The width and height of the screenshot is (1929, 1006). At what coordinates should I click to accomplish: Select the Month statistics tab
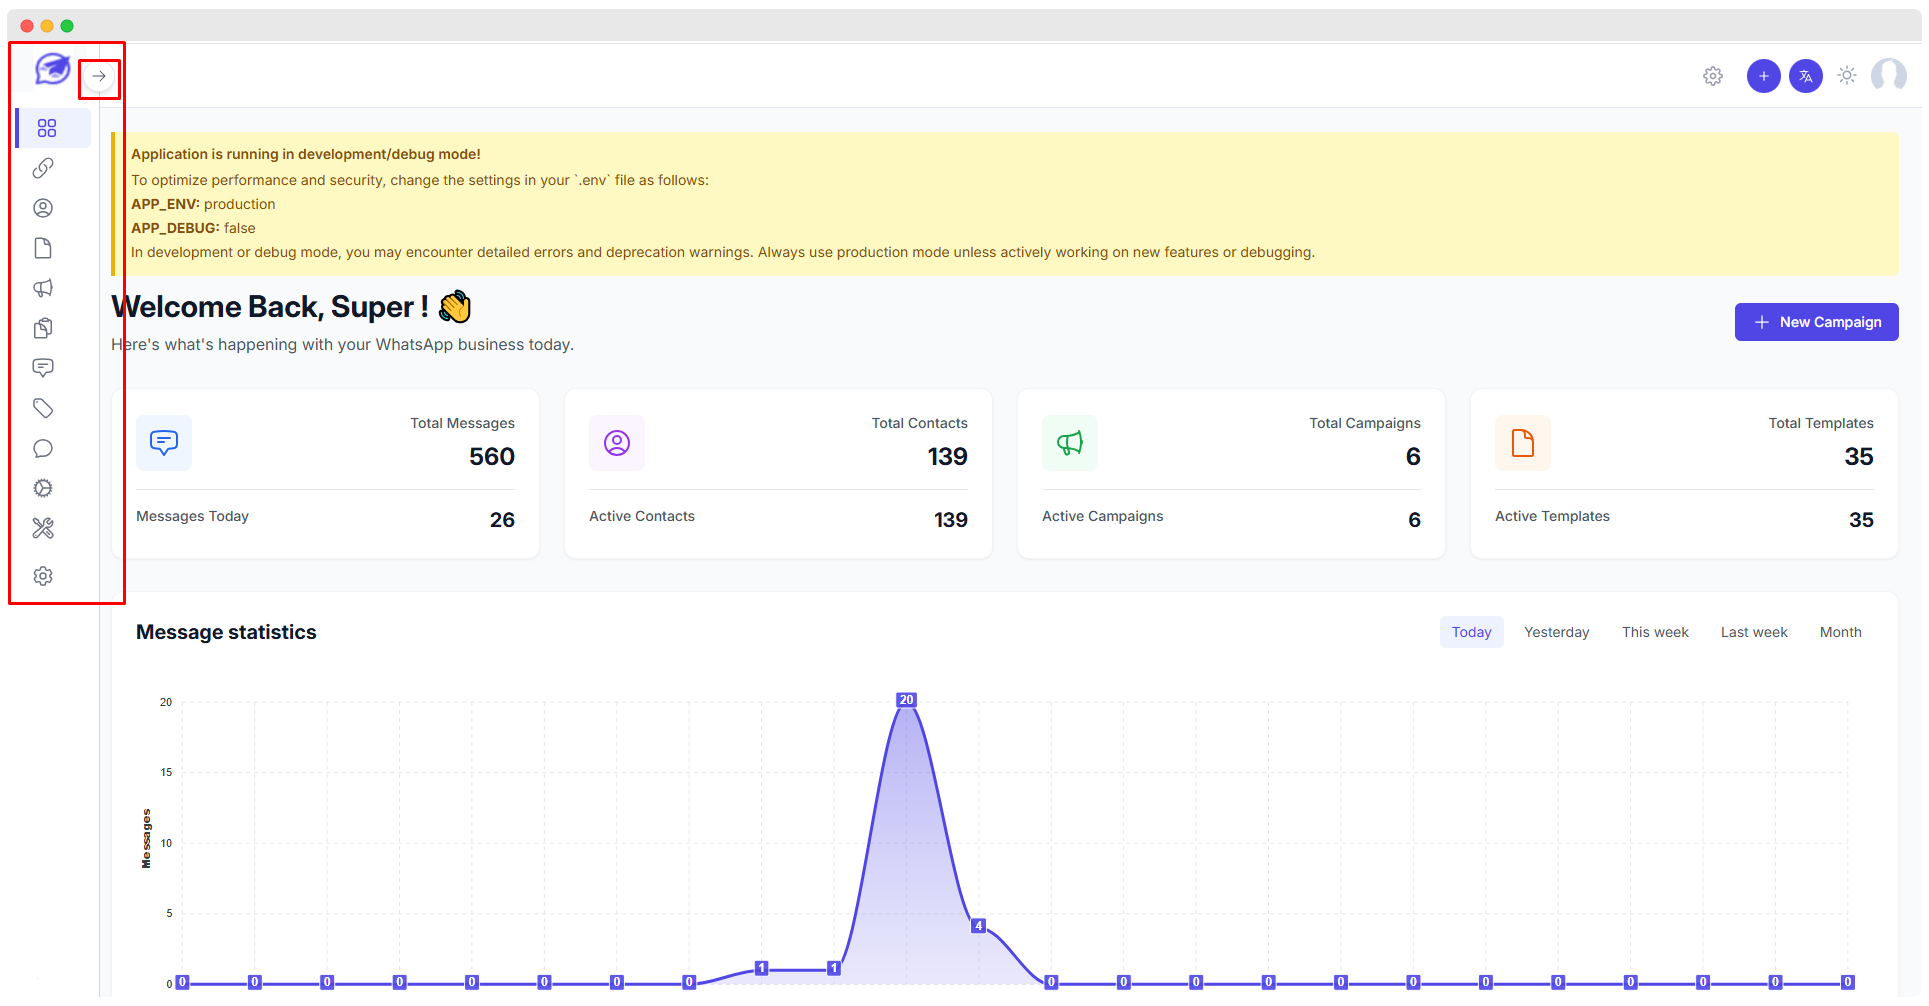(1841, 632)
